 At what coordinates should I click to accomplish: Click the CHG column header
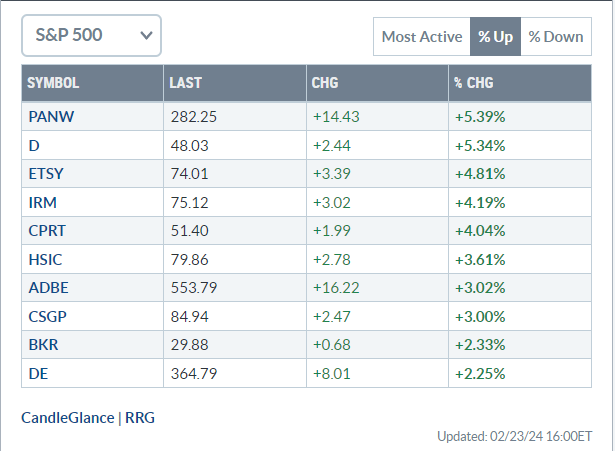pyautogui.click(x=326, y=83)
